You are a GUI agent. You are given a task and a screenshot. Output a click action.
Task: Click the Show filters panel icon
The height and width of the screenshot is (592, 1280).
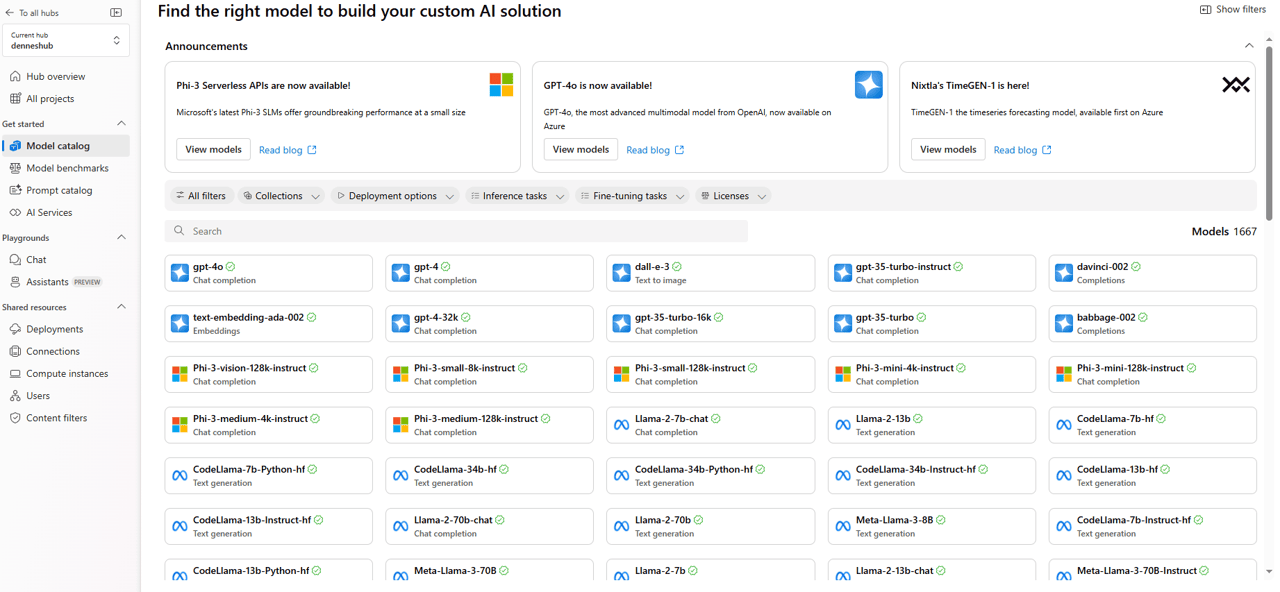(1205, 9)
